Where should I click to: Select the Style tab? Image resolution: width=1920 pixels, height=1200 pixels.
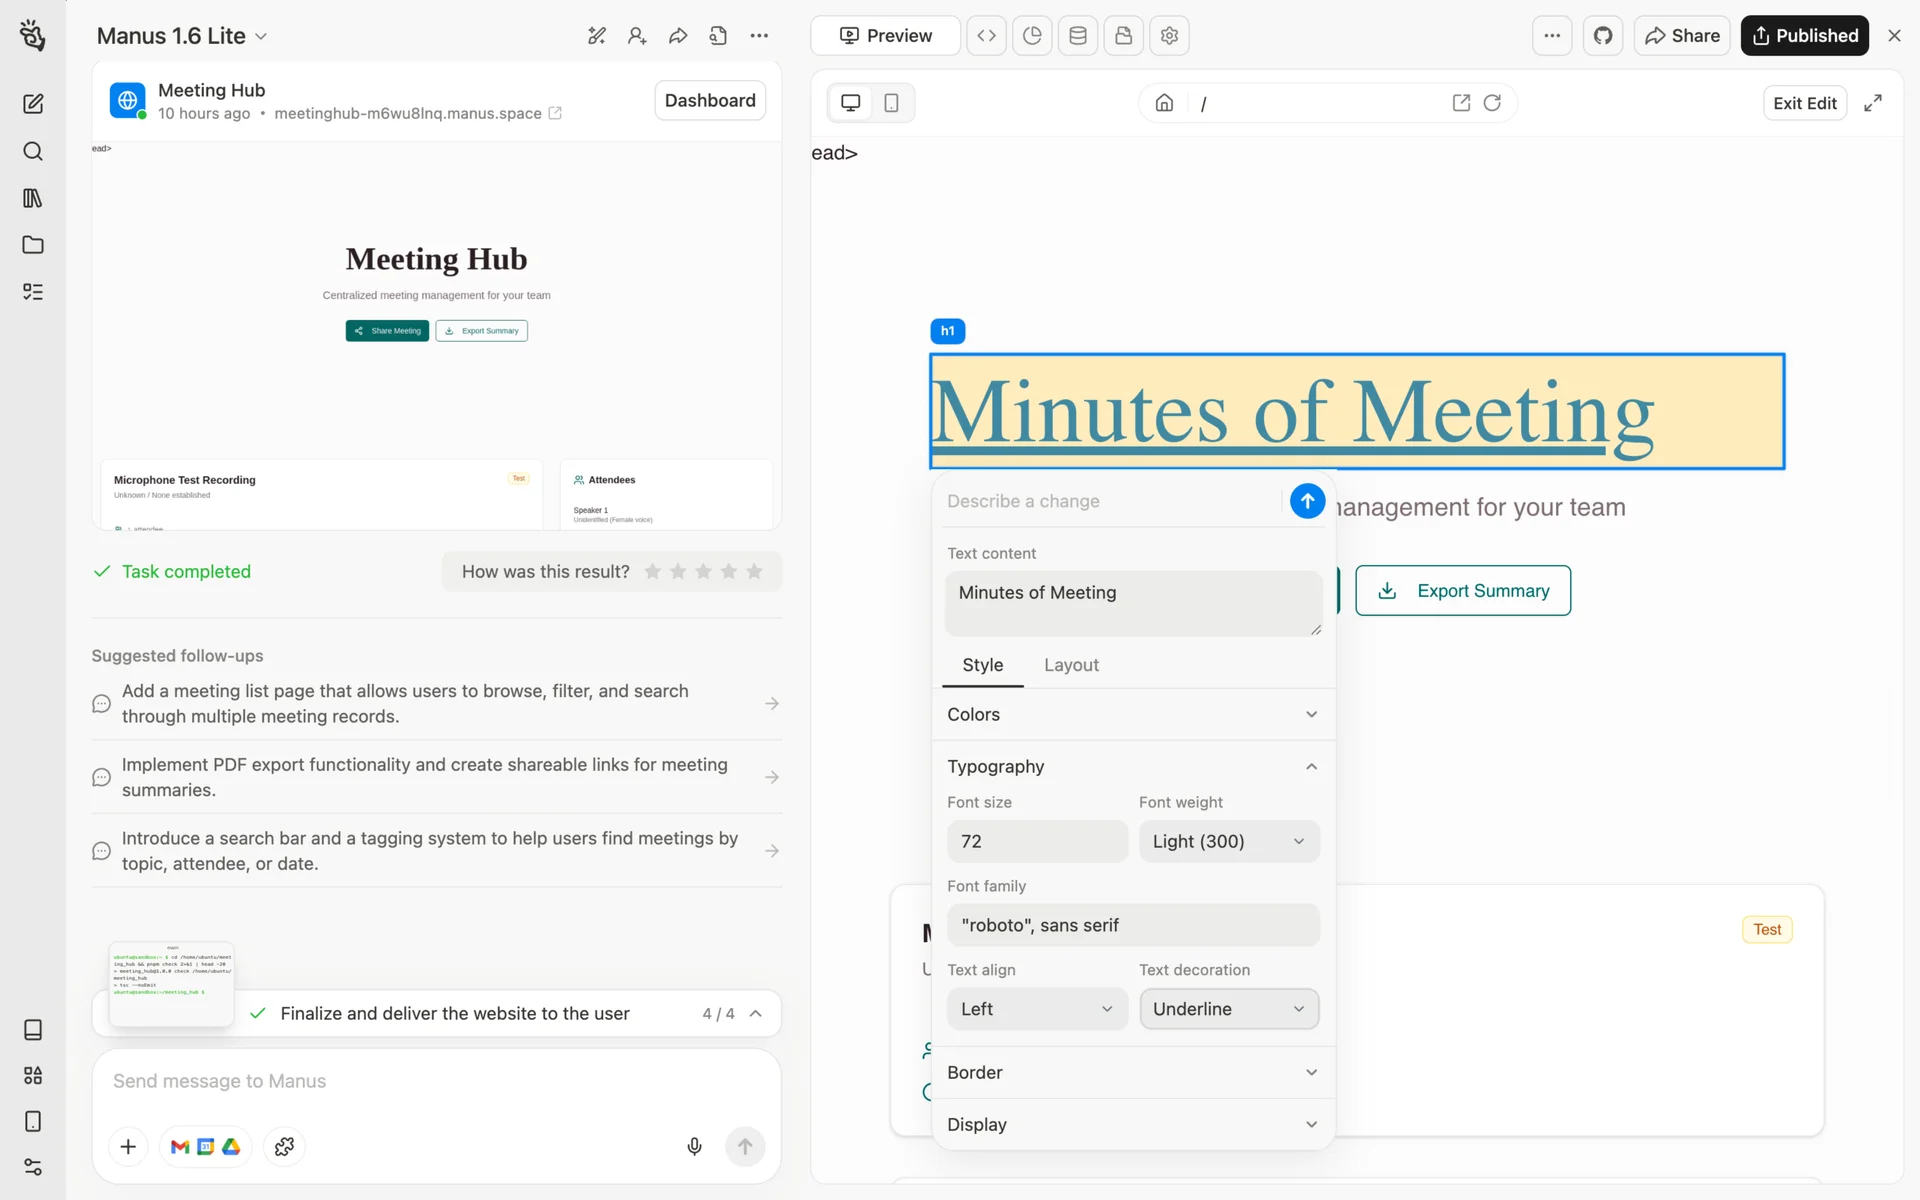[982, 665]
